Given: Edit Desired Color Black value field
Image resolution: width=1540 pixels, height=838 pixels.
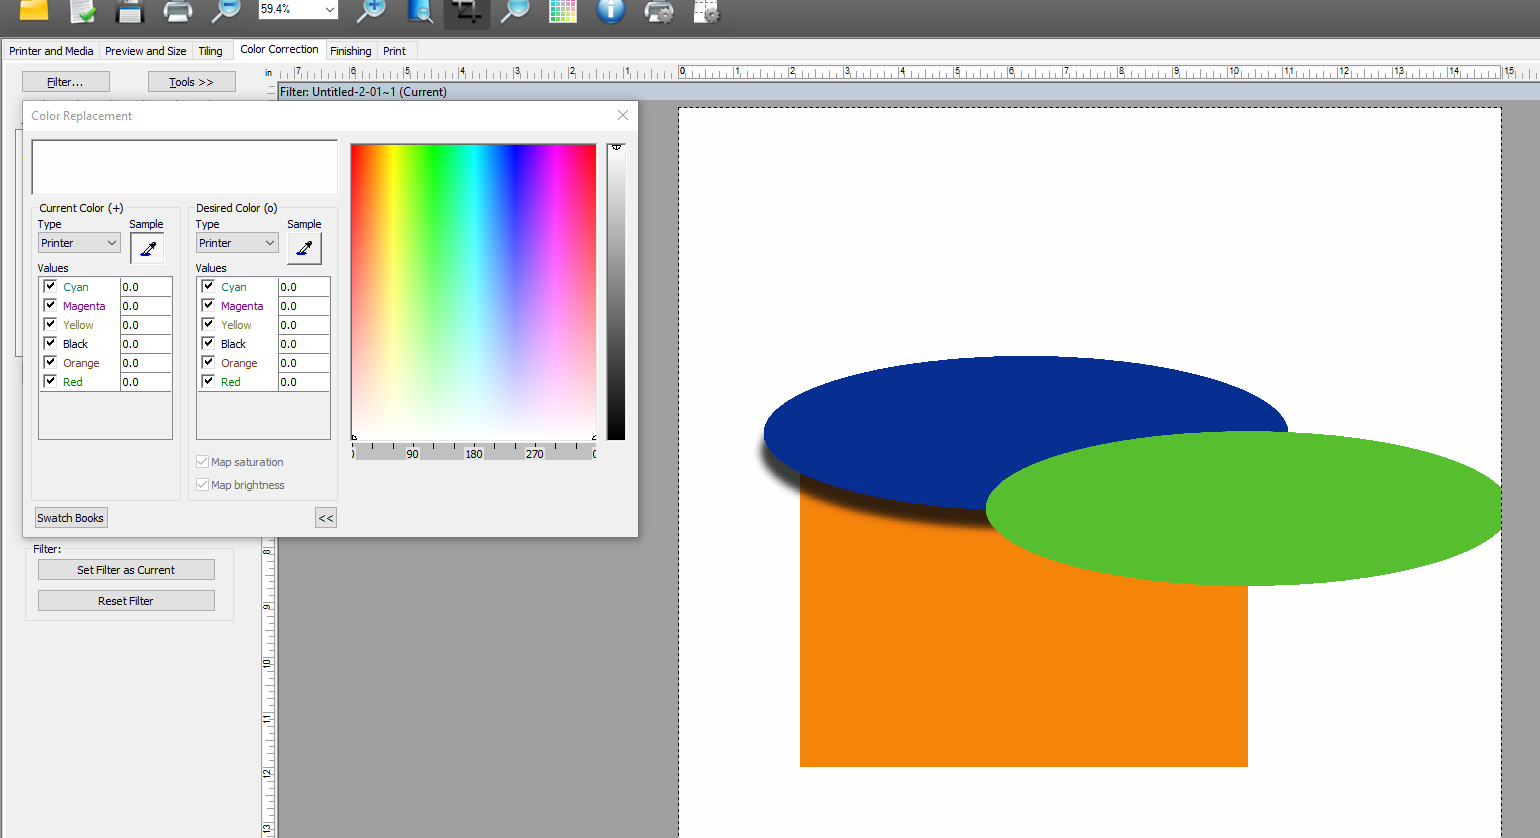Looking at the screenshot, I should pos(304,344).
